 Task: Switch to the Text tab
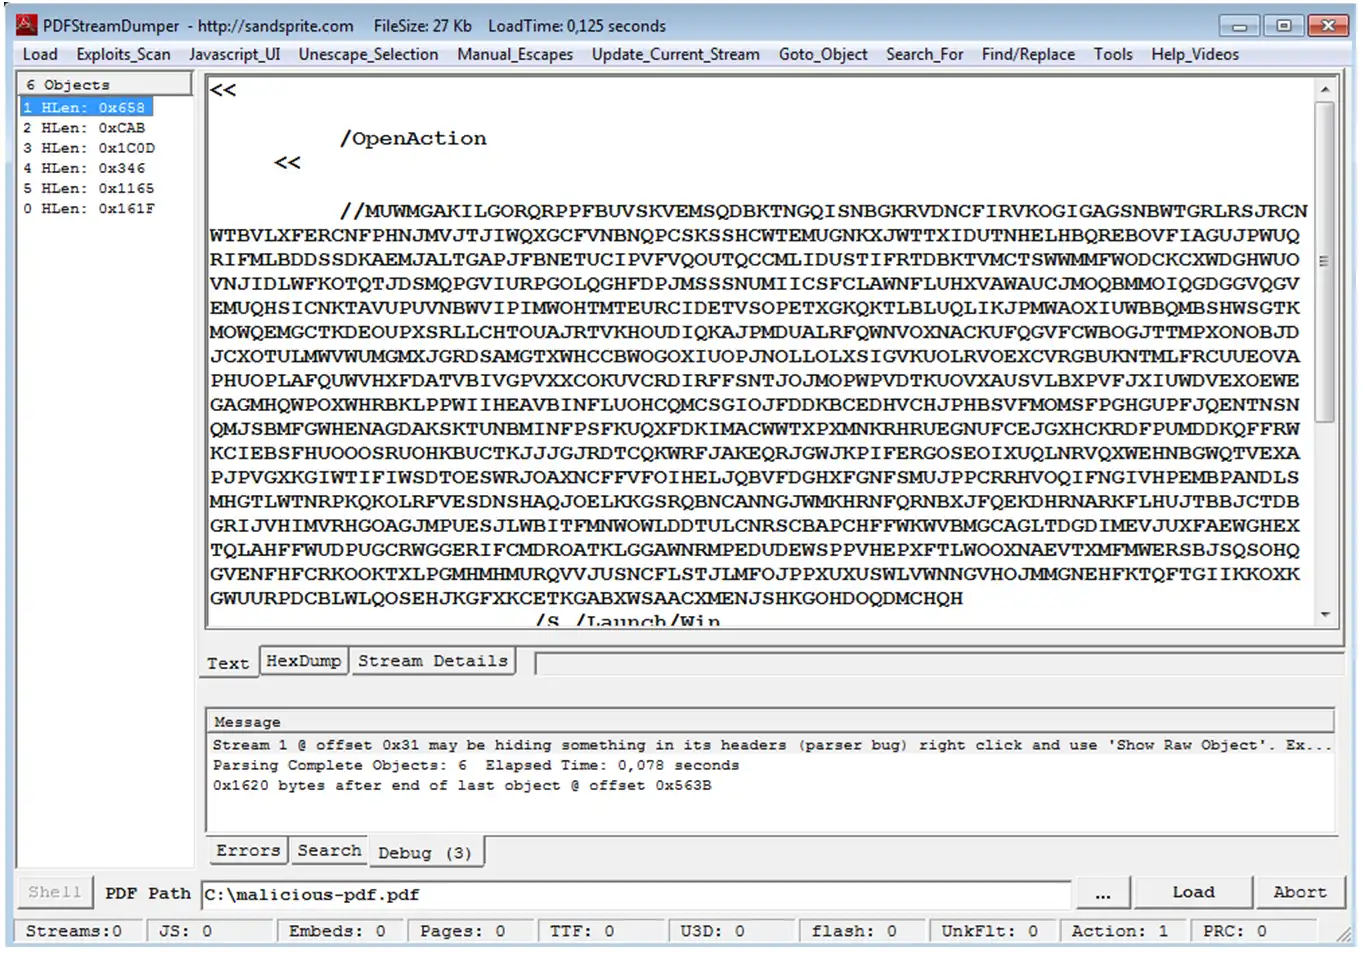coord(228,663)
